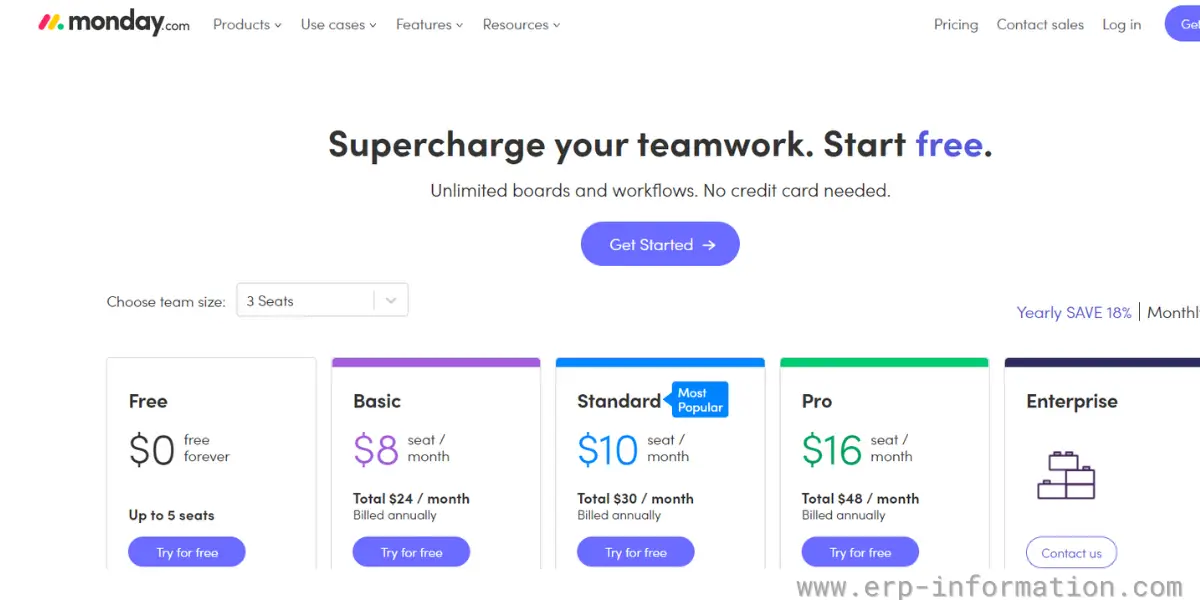Try the Free plan for free
The width and height of the screenshot is (1200, 600).
coord(187,552)
